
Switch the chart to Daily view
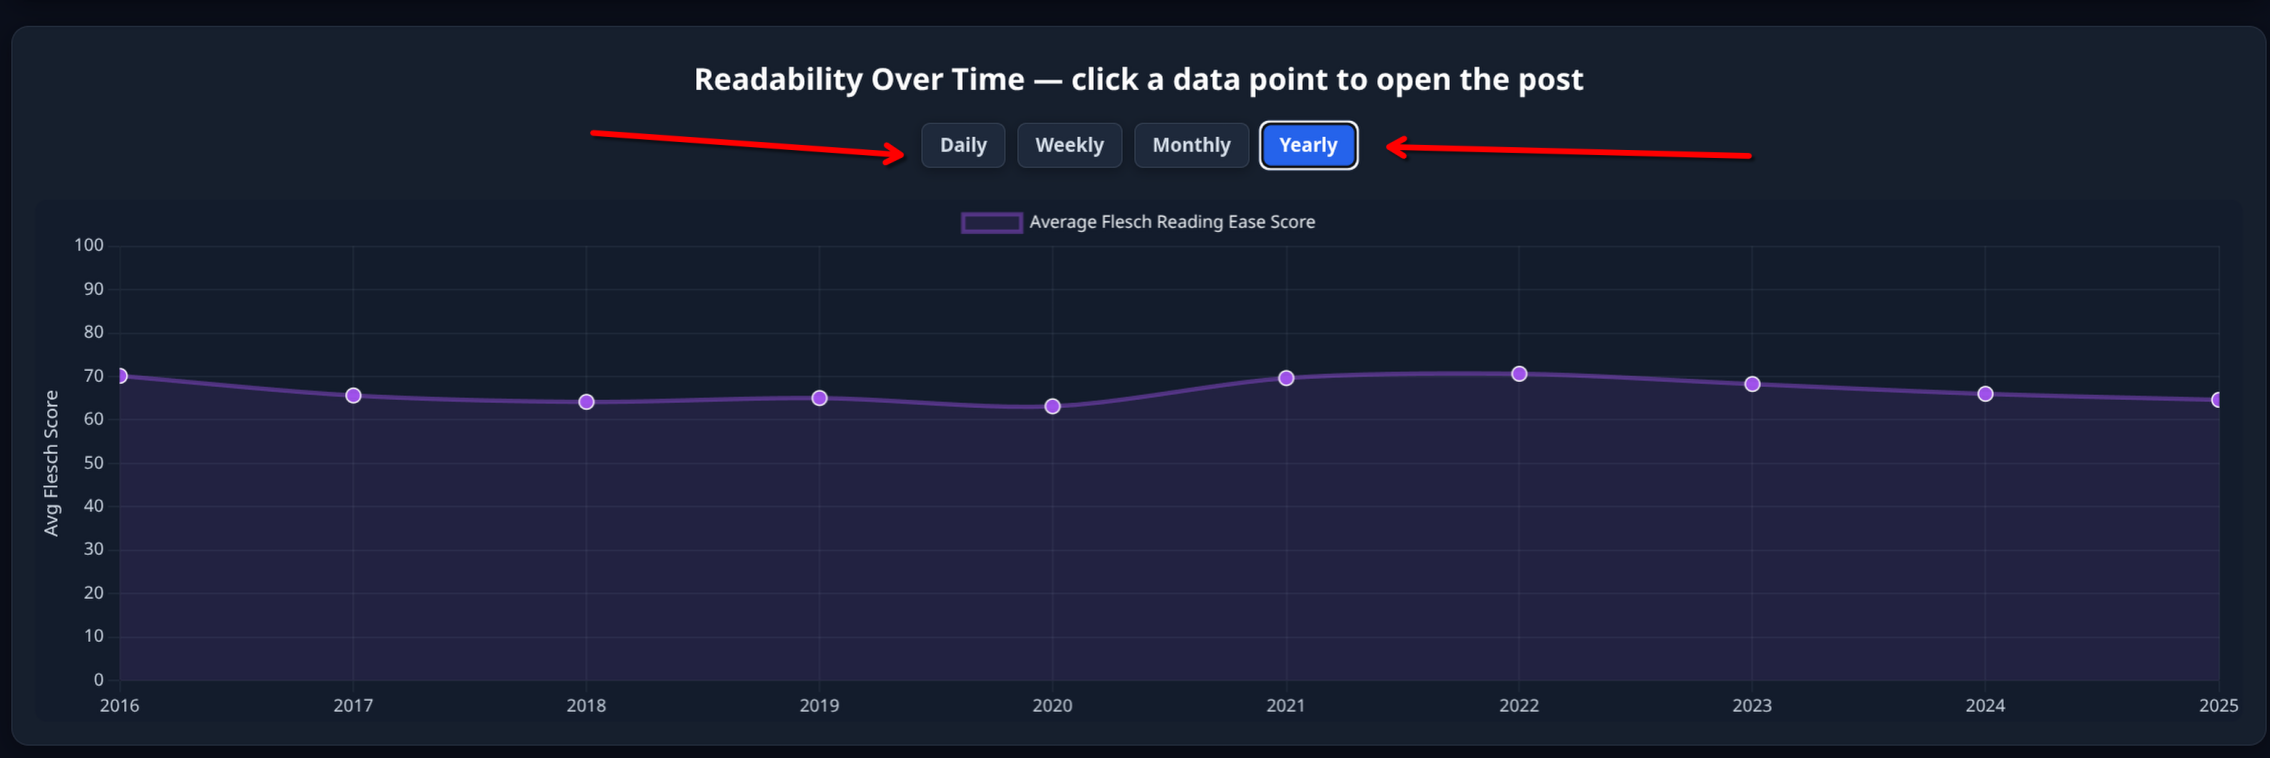pyautogui.click(x=963, y=145)
